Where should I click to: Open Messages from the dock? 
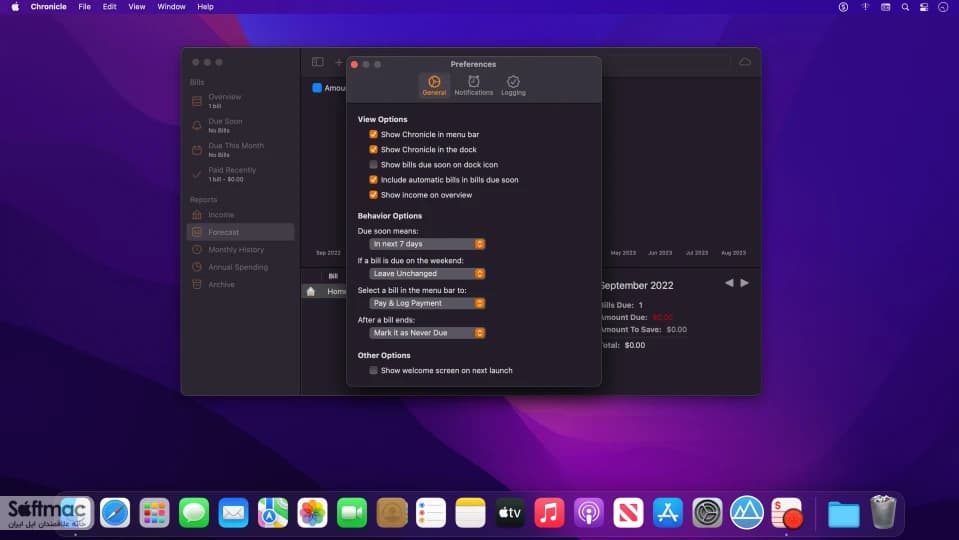point(194,512)
